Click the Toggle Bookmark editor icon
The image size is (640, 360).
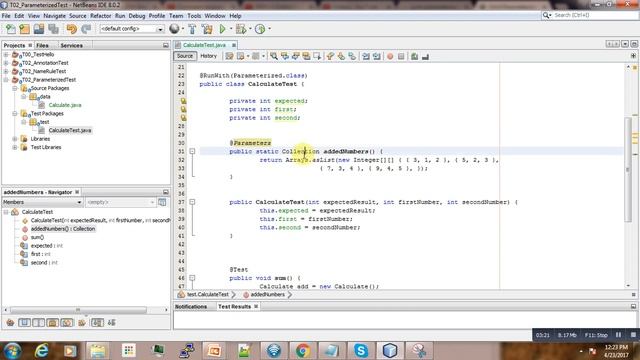(352, 56)
